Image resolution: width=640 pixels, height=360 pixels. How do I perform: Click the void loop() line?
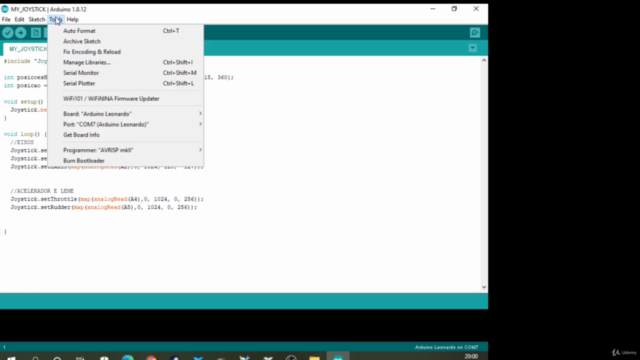(x=25, y=134)
